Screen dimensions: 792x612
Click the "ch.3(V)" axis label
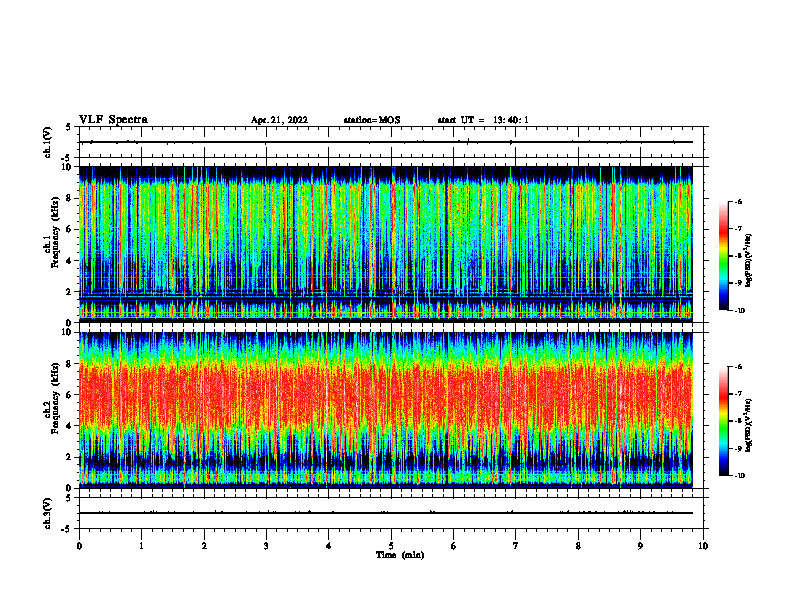[x=47, y=514]
